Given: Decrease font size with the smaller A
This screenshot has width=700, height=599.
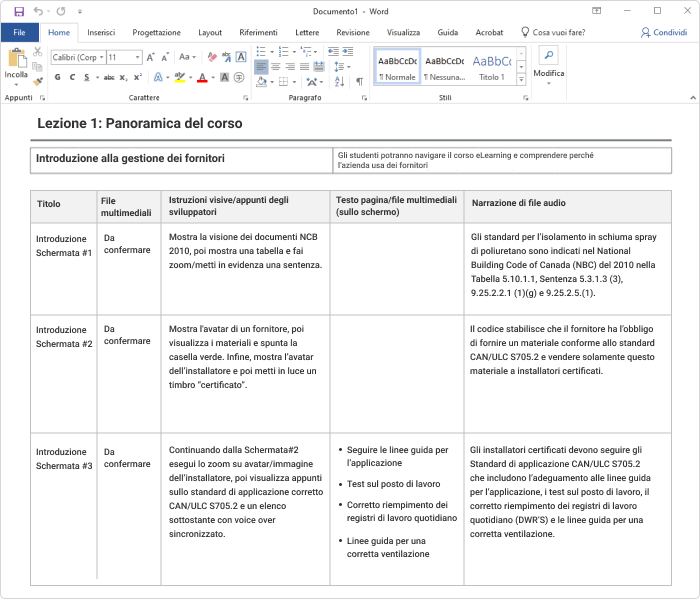Looking at the screenshot, I should coord(165,57).
